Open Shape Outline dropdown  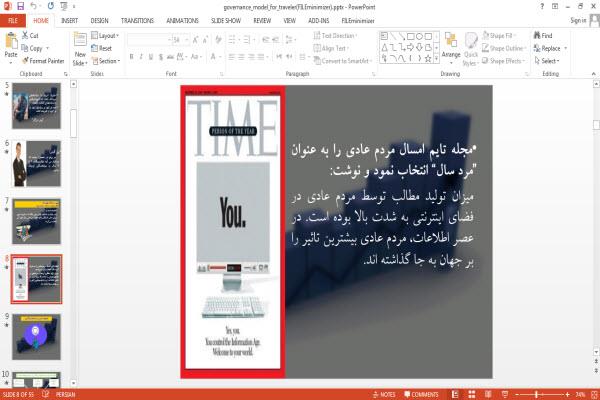coord(504,48)
